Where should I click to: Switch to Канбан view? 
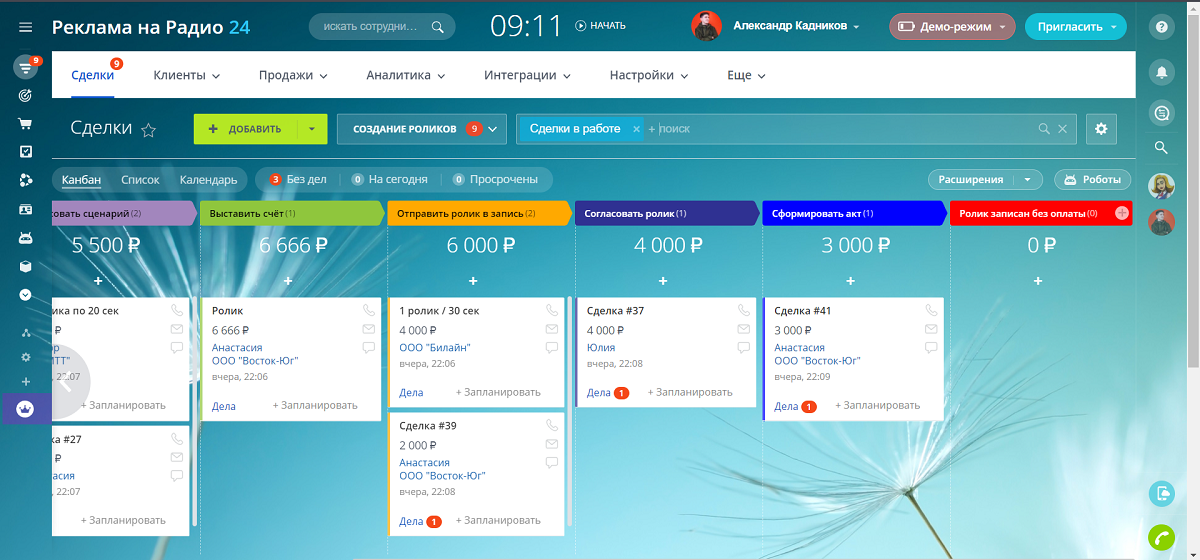point(81,180)
